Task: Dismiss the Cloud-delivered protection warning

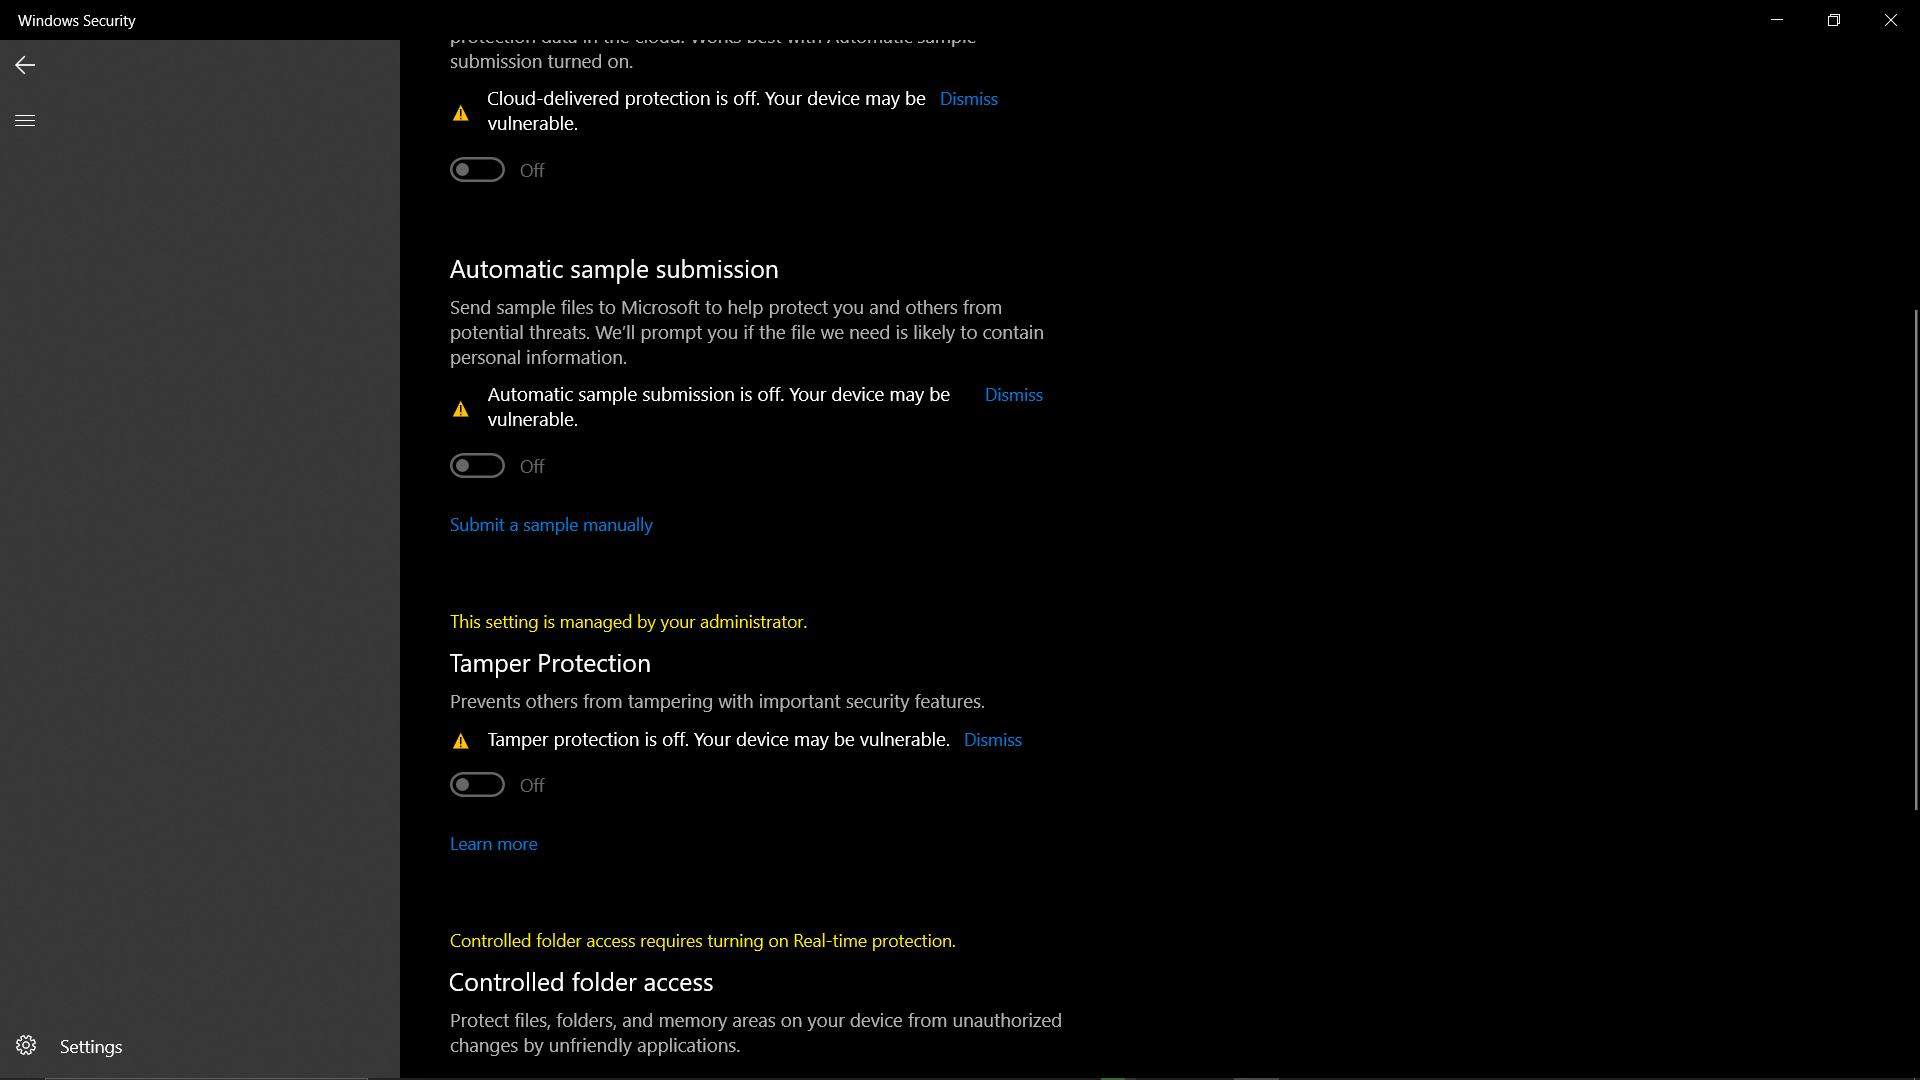Action: tap(968, 98)
